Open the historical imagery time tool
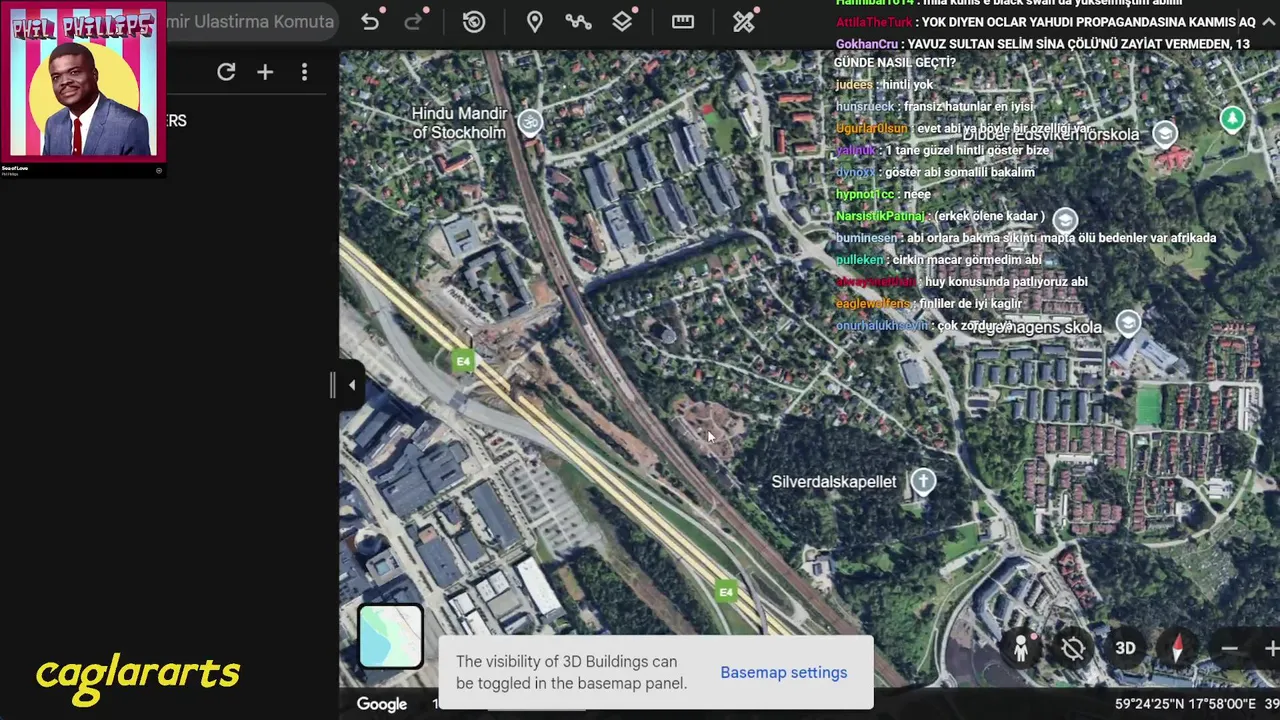Image resolution: width=1280 pixels, height=720 pixels. (474, 22)
